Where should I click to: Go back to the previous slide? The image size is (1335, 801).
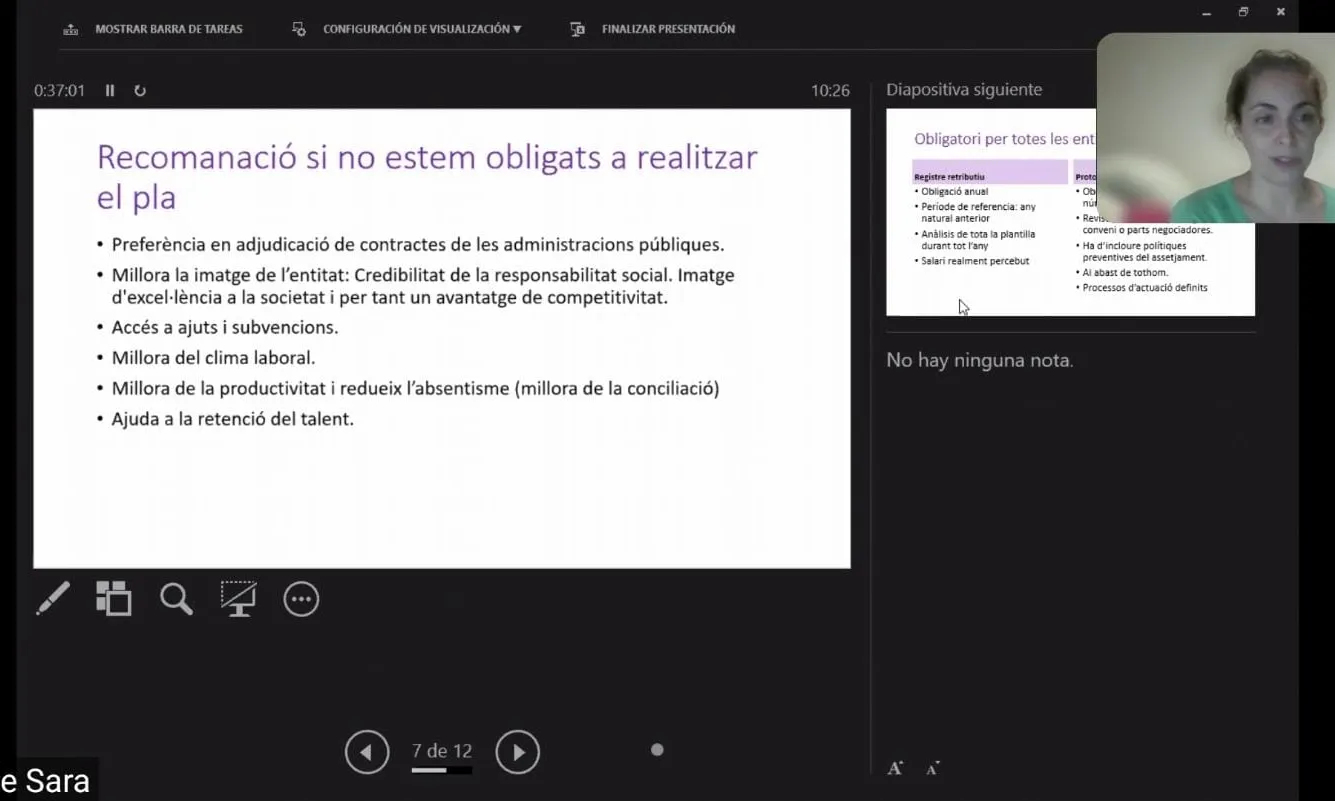[x=367, y=751]
